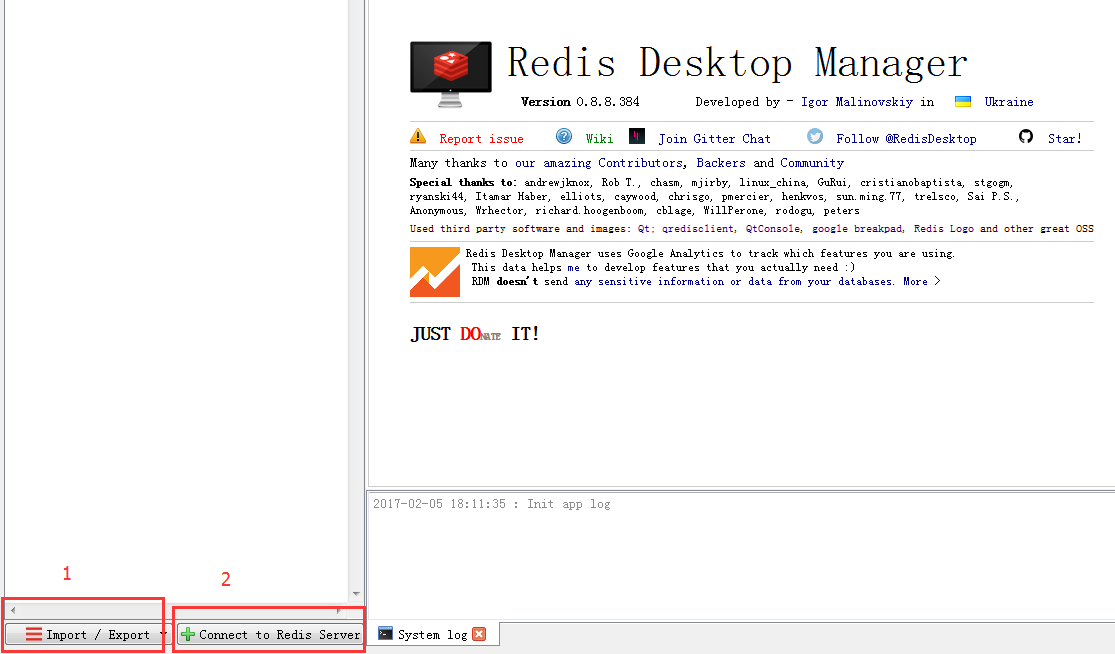
Task: Click the red hamburger Import/Export icon
Action: coord(33,634)
